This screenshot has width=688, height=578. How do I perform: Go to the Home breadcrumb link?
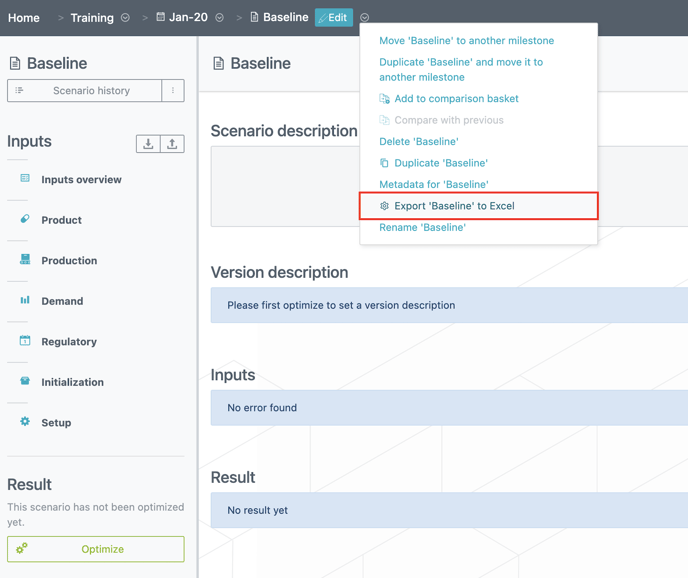pyautogui.click(x=24, y=18)
